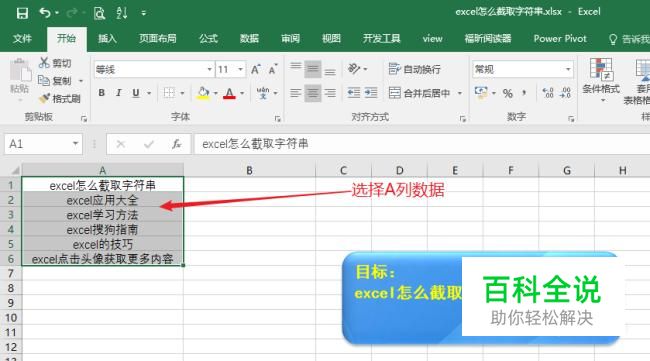This screenshot has width=650, height=361.
Task: Toggle align text left
Action: (x=296, y=93)
